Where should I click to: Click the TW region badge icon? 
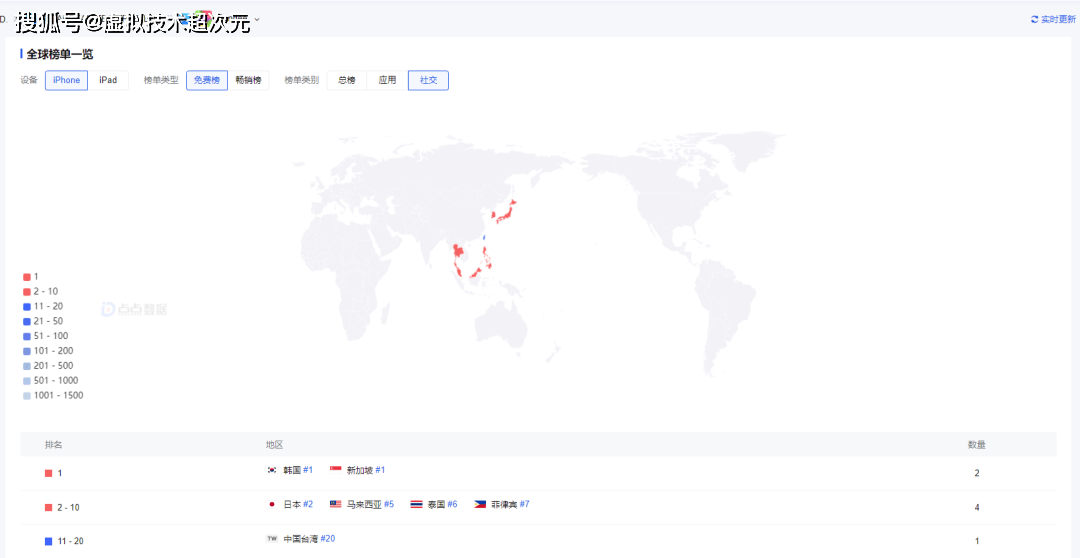(271, 539)
